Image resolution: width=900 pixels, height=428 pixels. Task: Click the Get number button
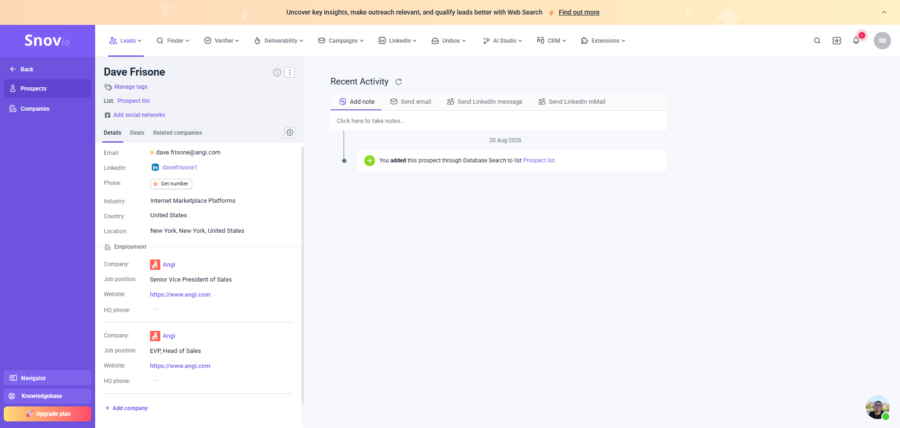[x=171, y=184]
